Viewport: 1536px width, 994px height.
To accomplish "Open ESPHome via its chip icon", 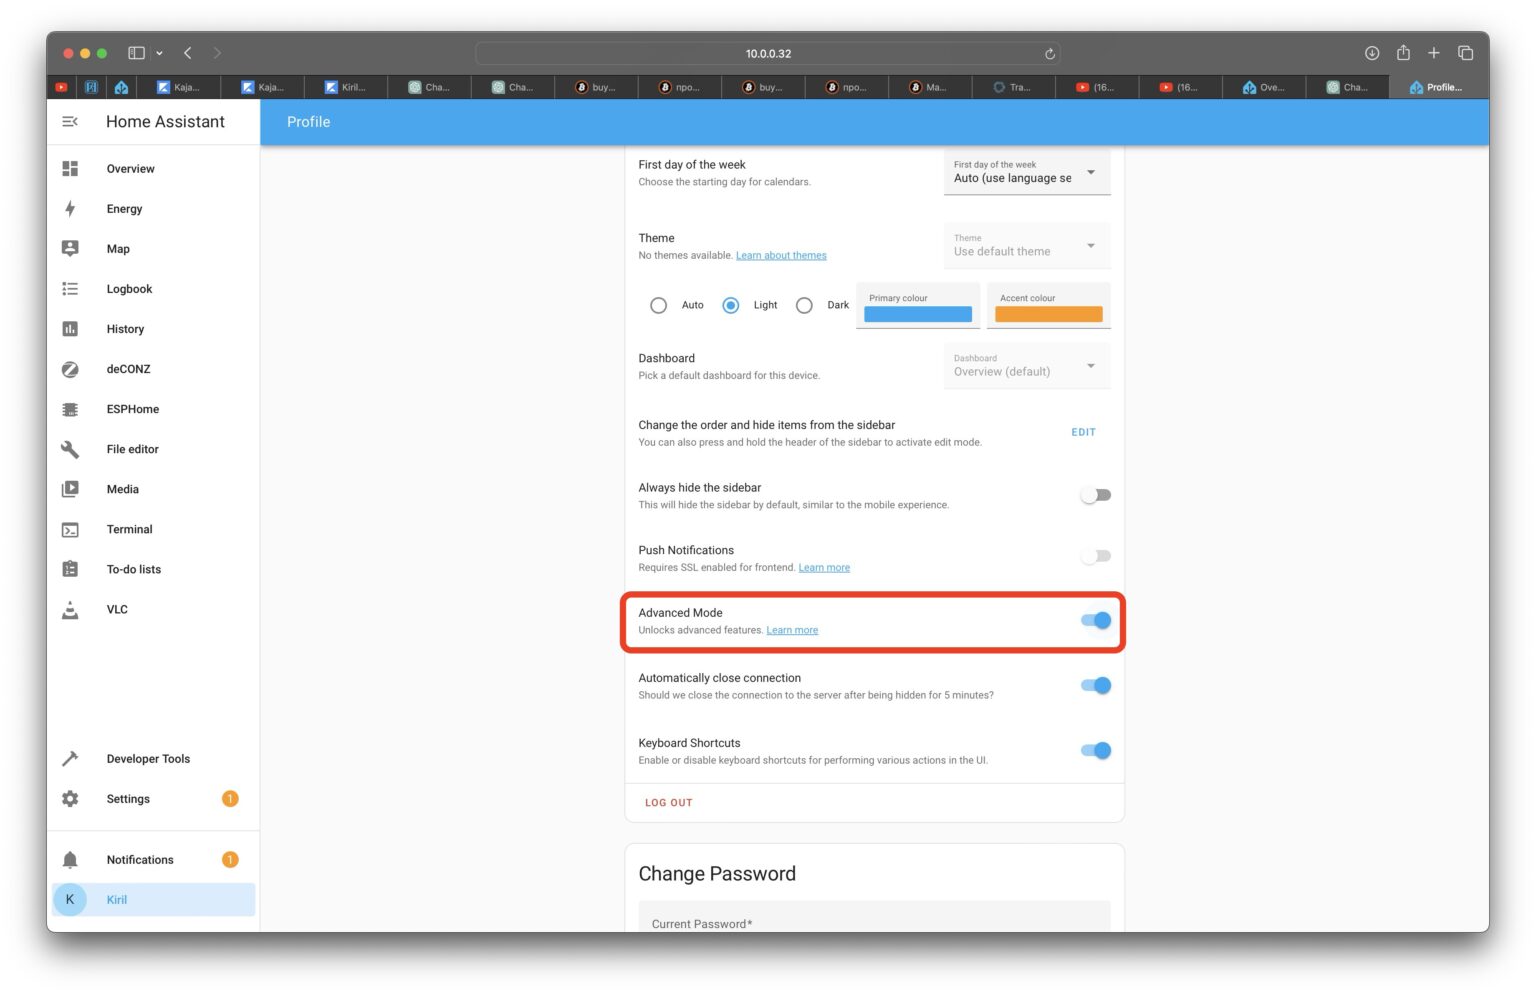I will (x=70, y=409).
